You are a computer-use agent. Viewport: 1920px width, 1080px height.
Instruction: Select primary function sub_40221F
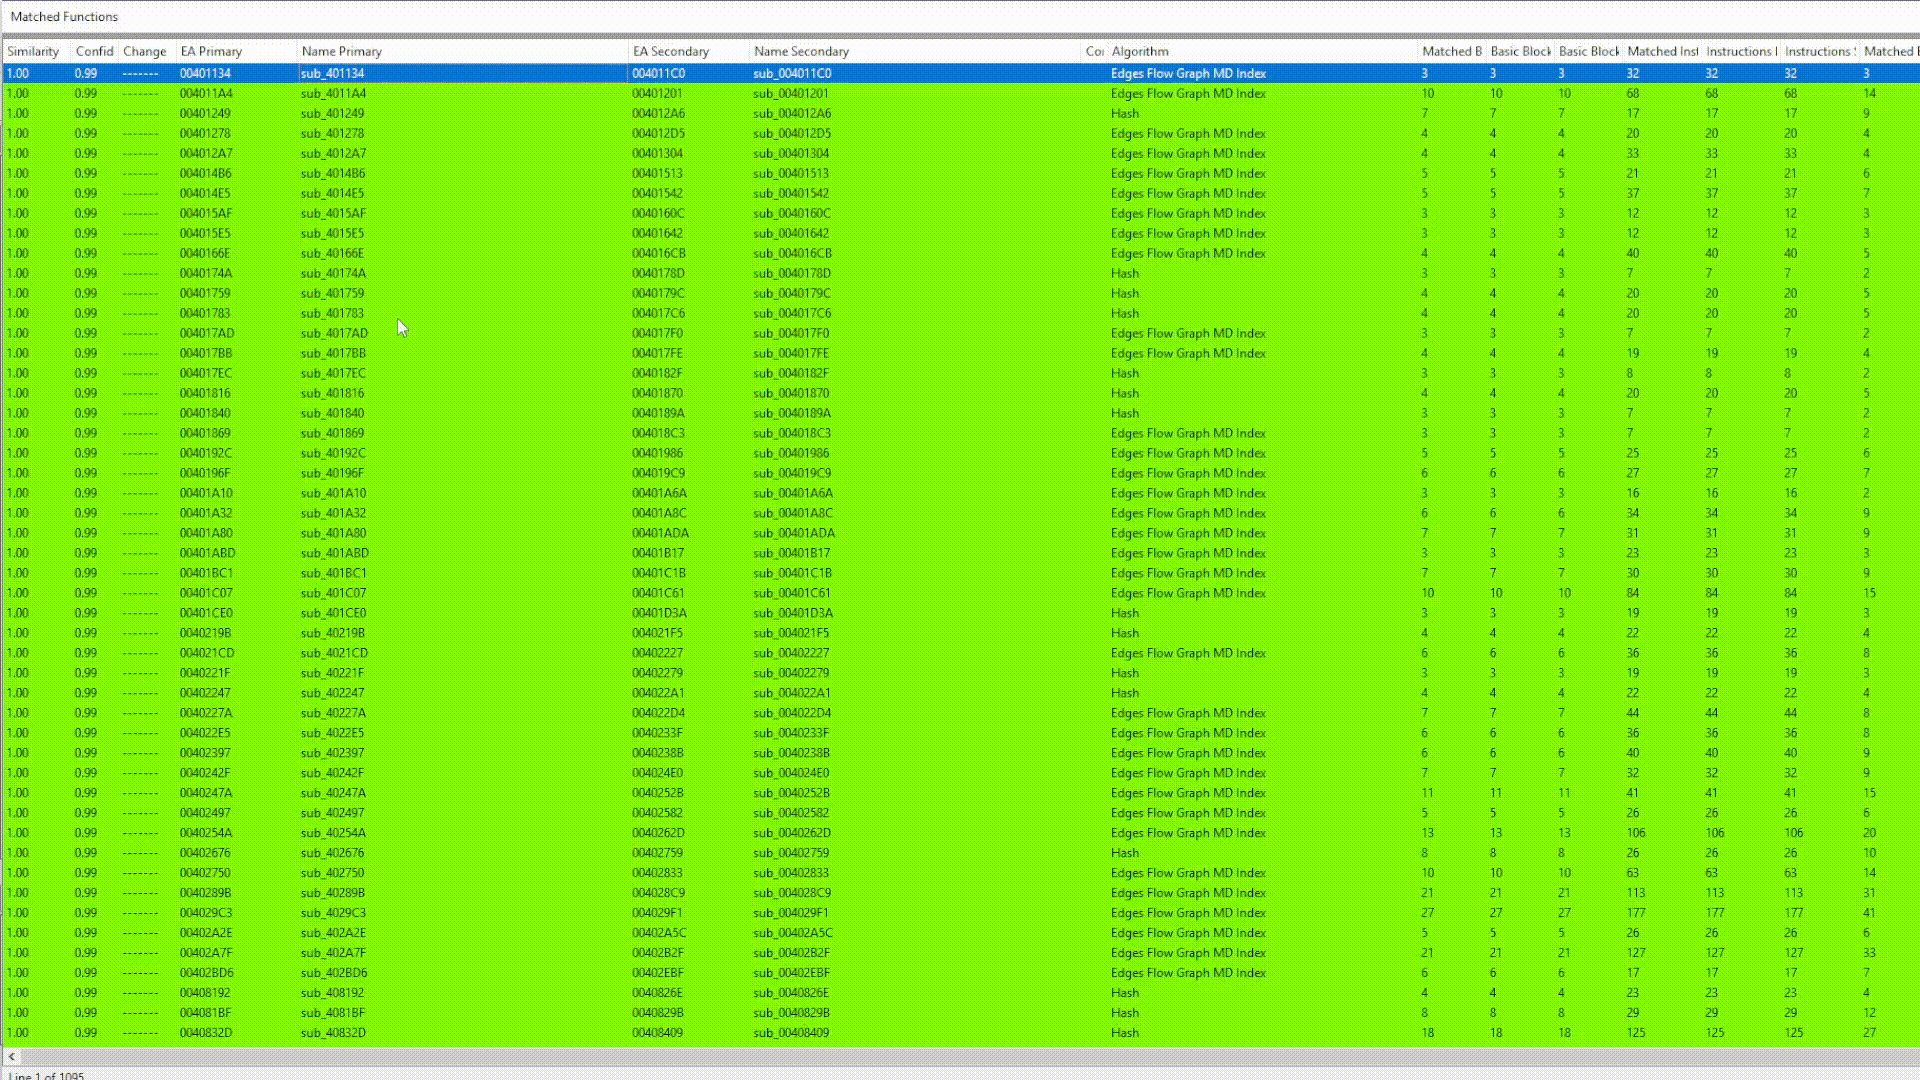[332, 673]
